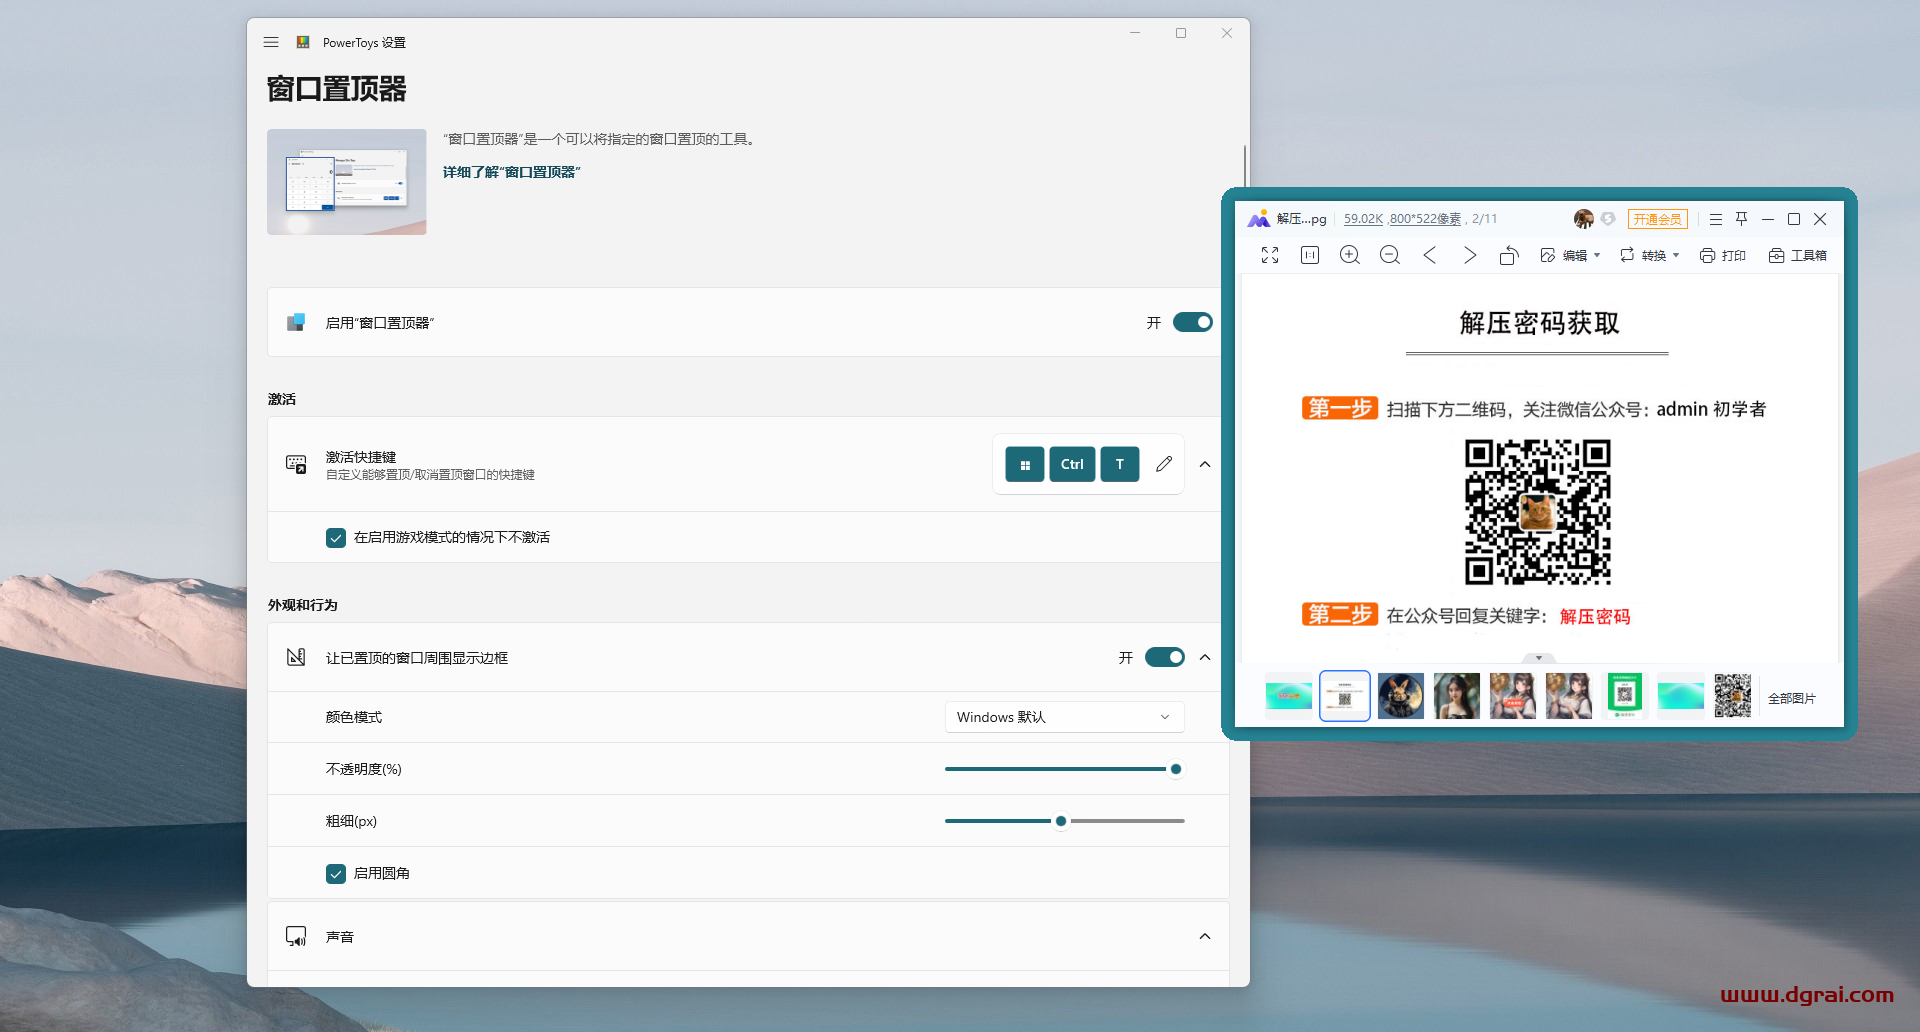Click the window-pinner module icon beside enable switch
Viewport: 1920px width, 1032px height.
(296, 322)
